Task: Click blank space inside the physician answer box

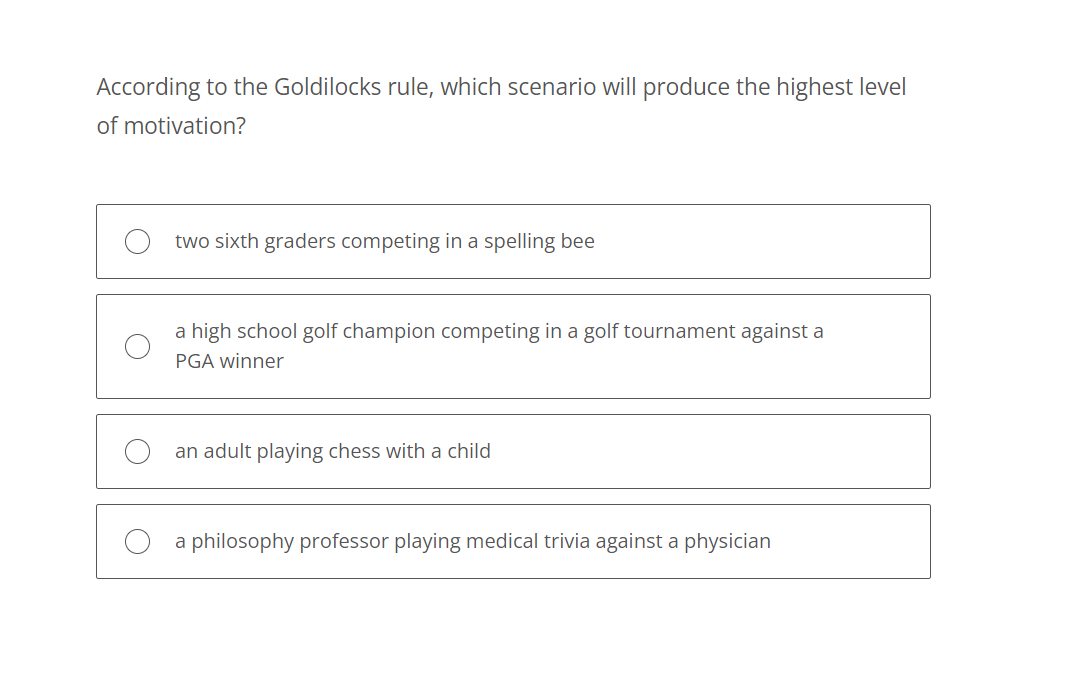Action: (851, 541)
